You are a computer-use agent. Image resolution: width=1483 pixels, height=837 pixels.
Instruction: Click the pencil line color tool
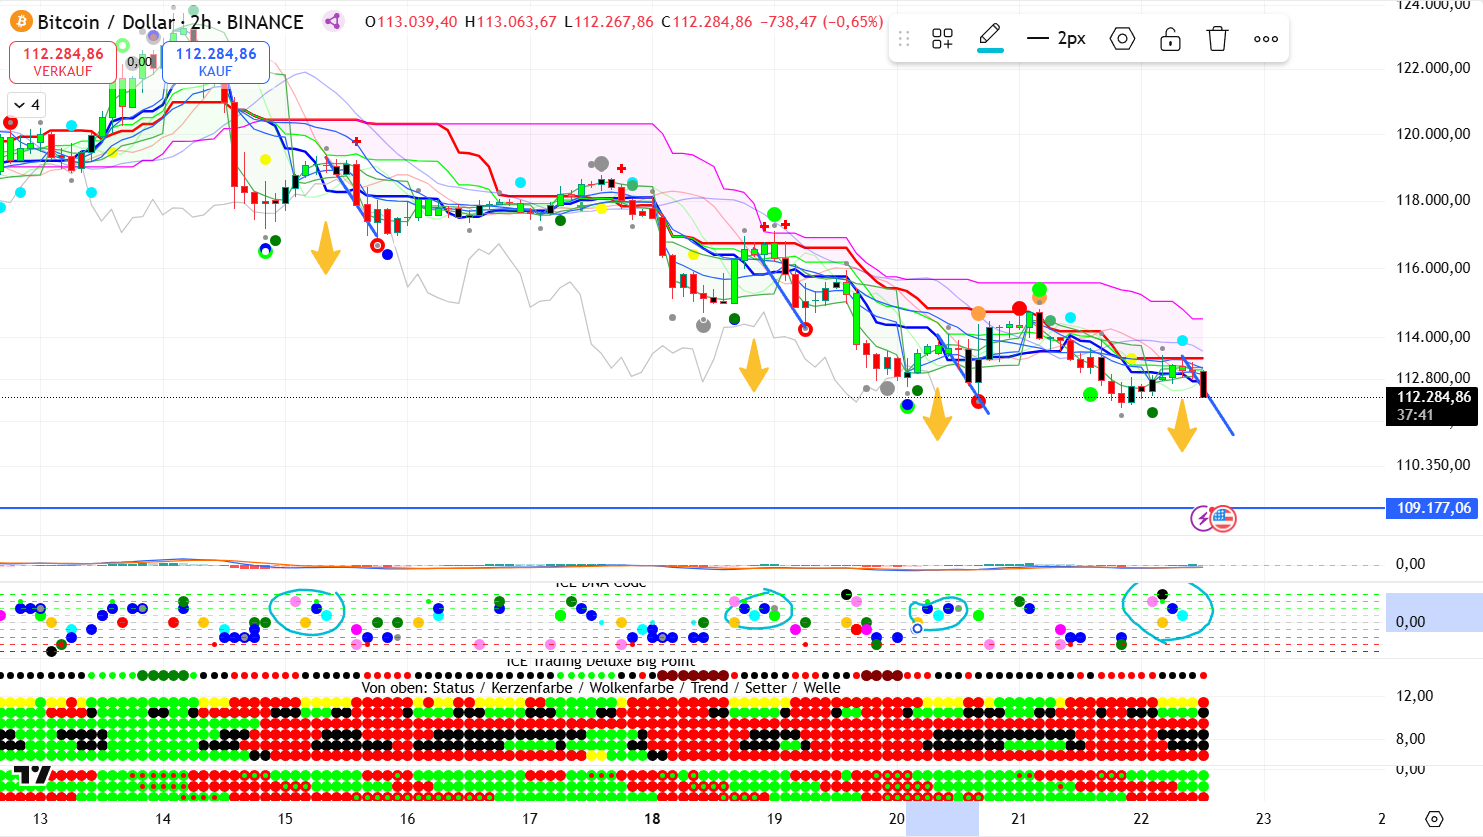tap(990, 37)
